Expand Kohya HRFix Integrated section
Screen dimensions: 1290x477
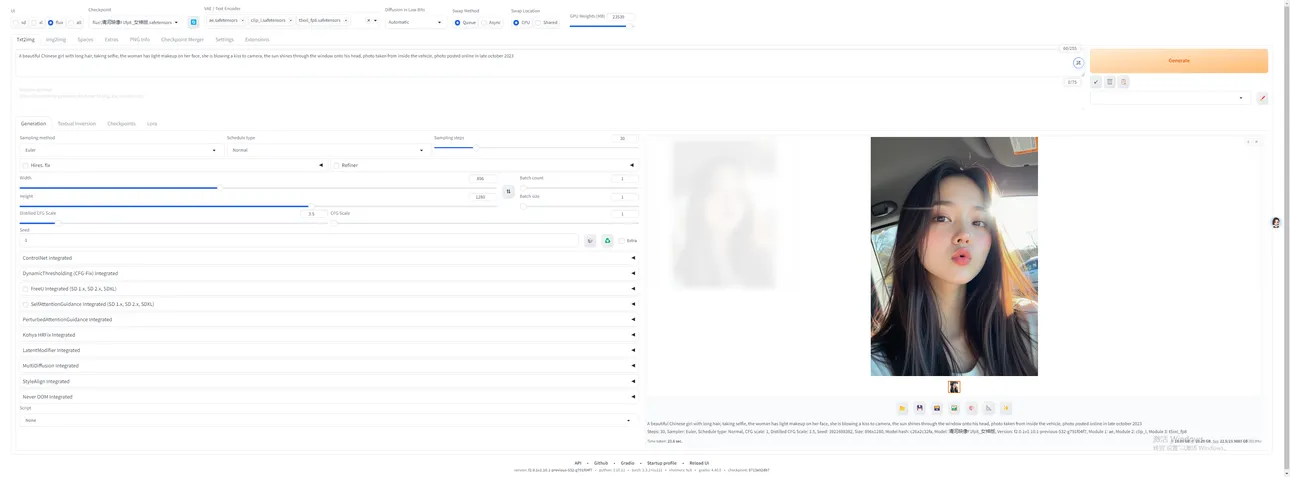[x=327, y=335]
